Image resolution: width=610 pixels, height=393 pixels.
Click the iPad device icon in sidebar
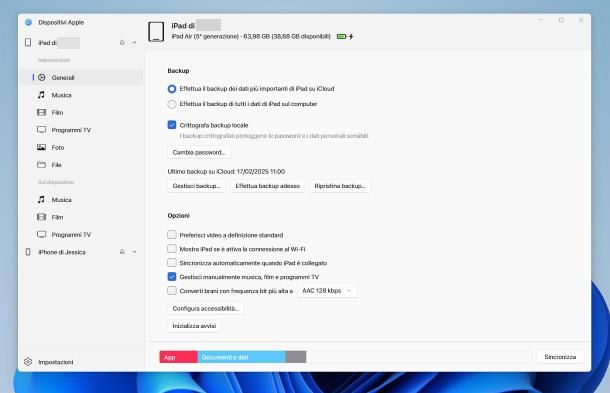(x=28, y=42)
